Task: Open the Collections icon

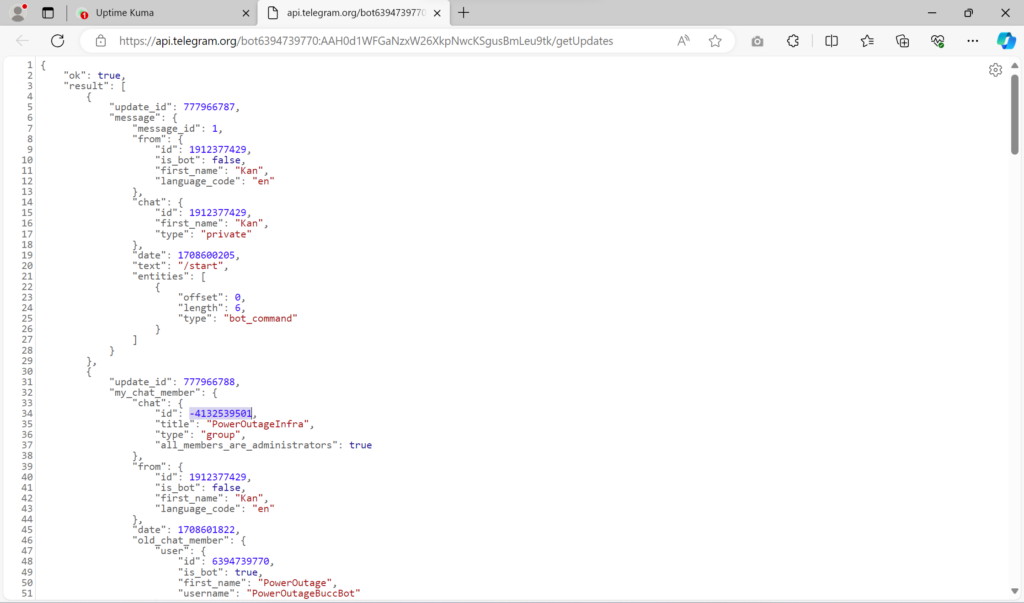Action: (x=902, y=41)
